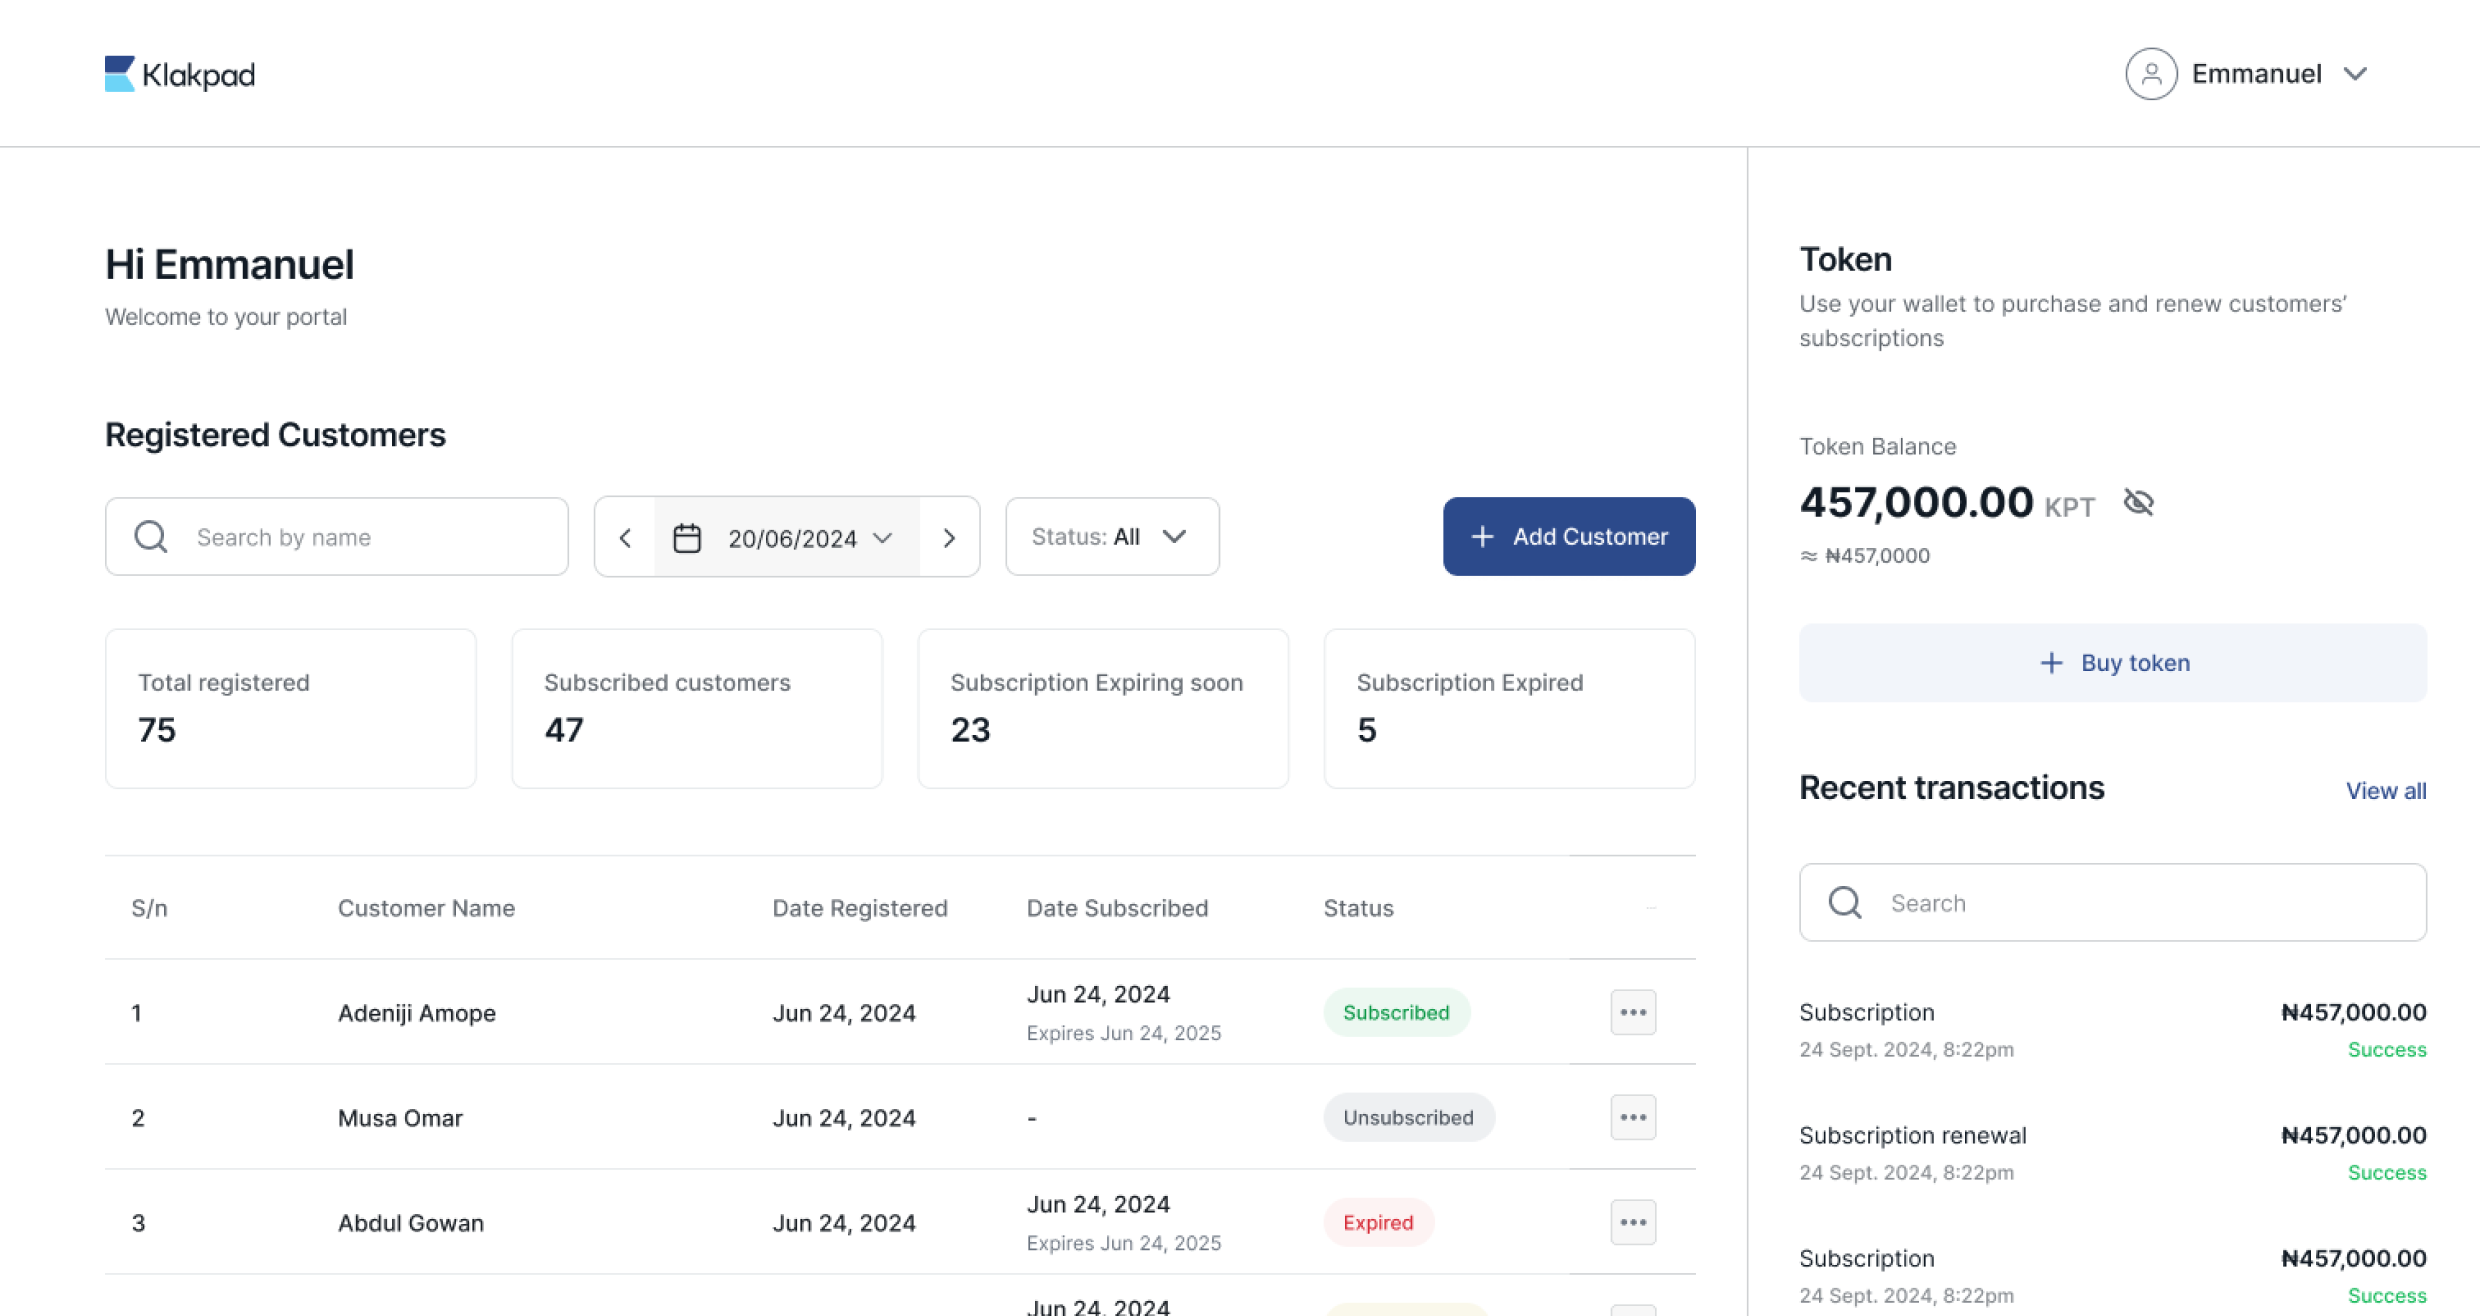
Task: Click the user avatar icon
Action: coord(2151,74)
